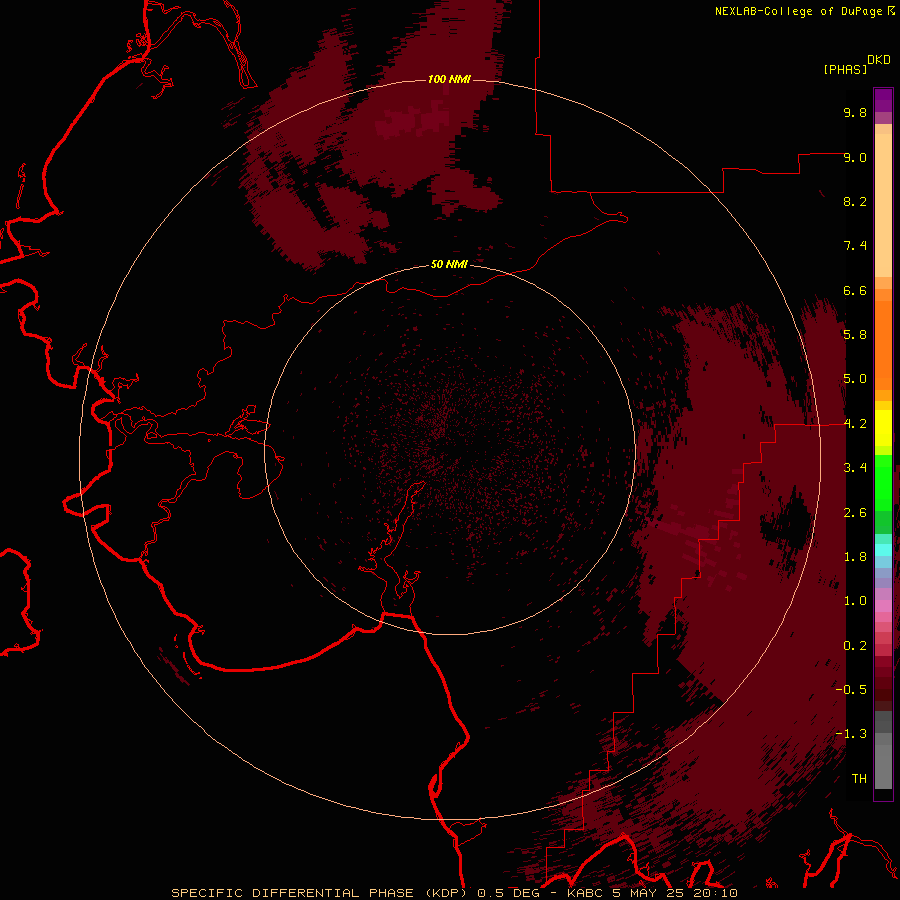Click the 0.2 legend value
The height and width of the screenshot is (900, 900).
[855, 646]
